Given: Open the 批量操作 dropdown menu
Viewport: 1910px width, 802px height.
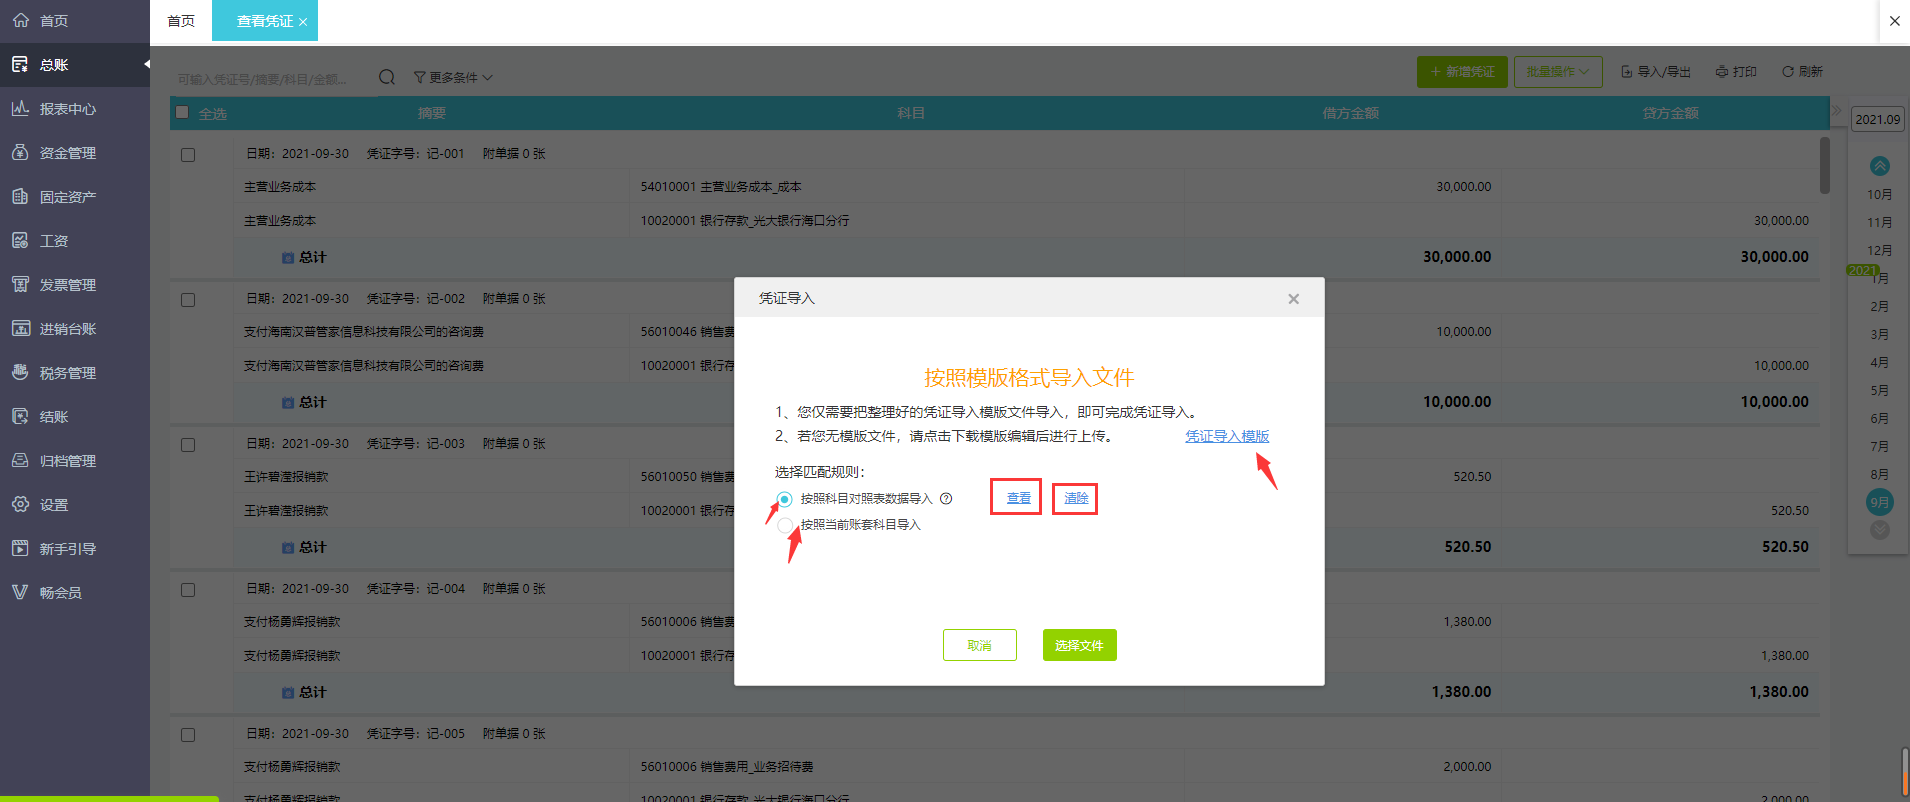Looking at the screenshot, I should (1557, 72).
